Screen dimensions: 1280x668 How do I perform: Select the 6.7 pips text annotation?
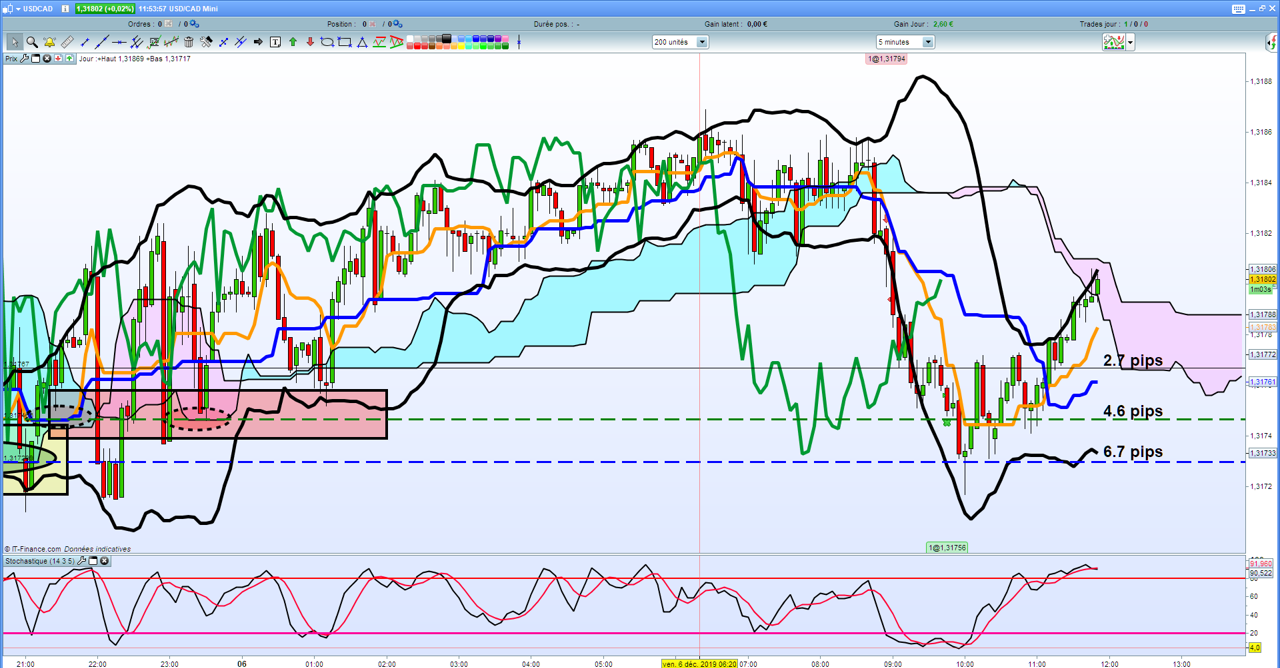coord(1133,452)
